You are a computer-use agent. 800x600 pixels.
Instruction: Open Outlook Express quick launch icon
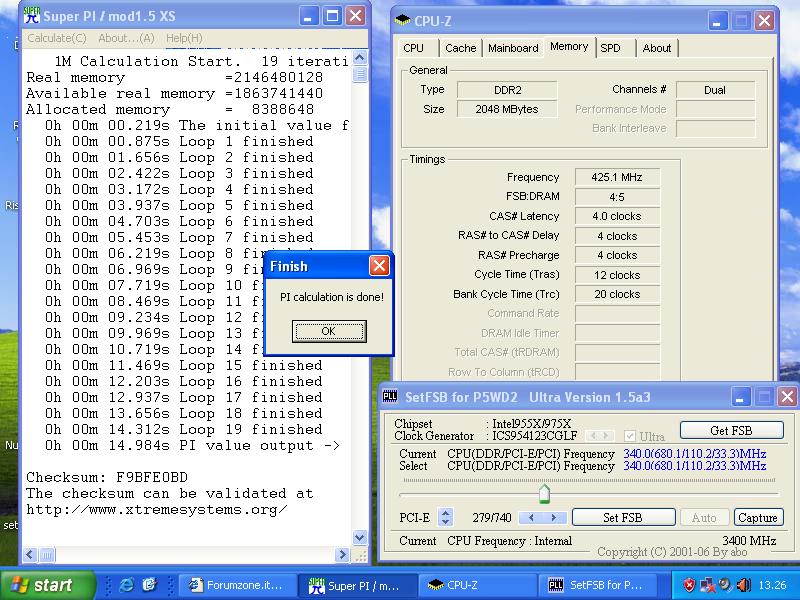click(x=149, y=585)
